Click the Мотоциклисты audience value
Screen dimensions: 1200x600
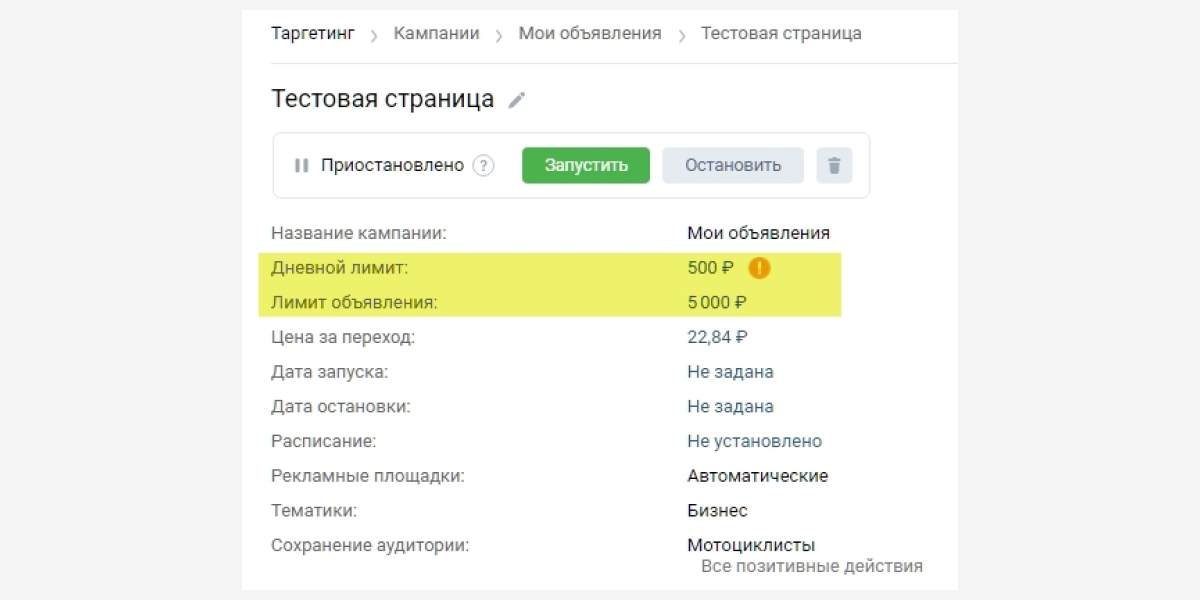(750, 545)
